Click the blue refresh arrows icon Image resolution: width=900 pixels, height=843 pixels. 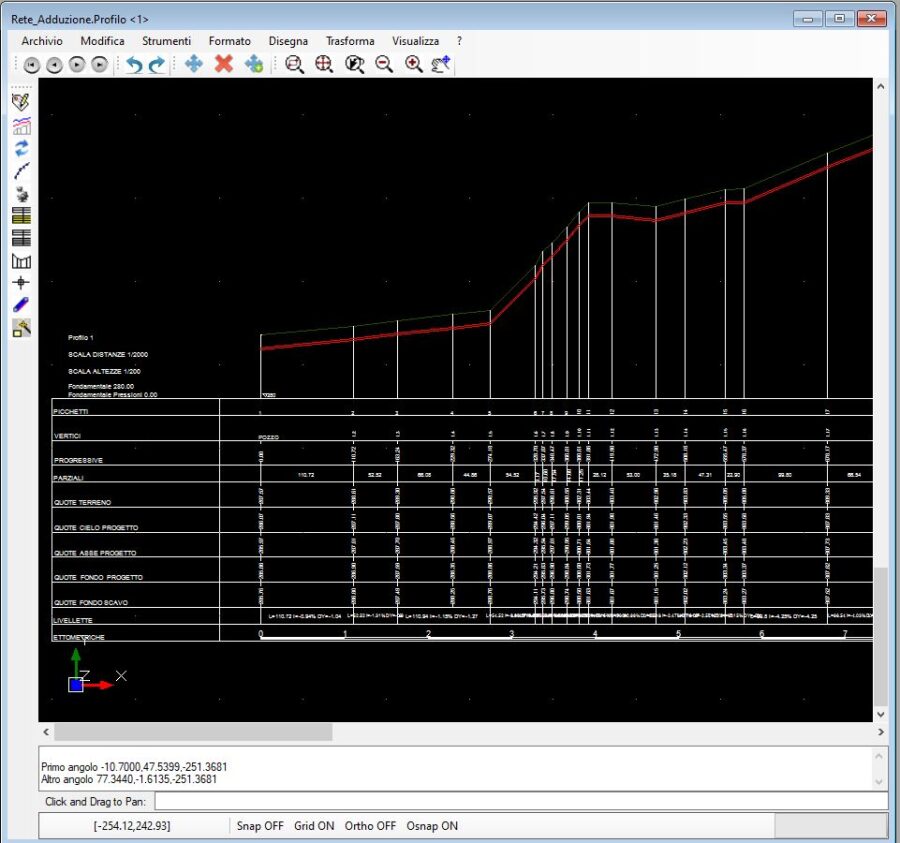click(21, 148)
